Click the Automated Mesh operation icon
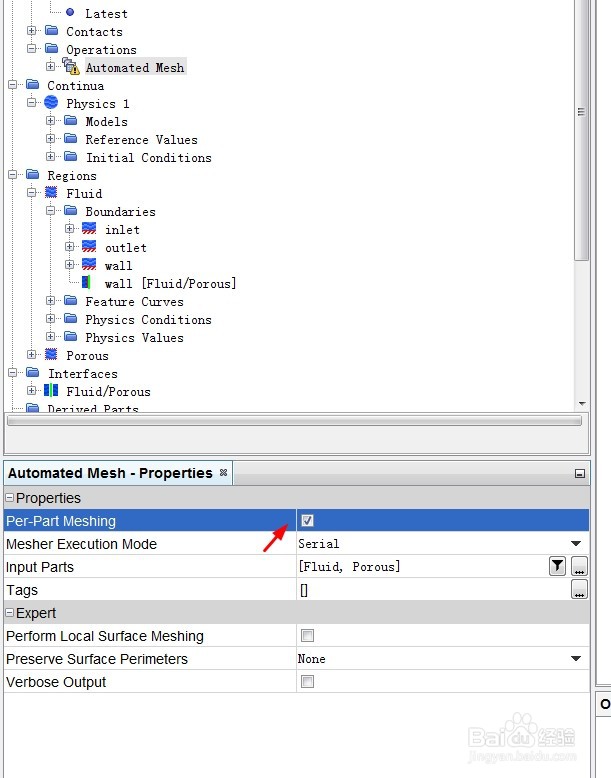Screen dimensions: 611x778 point(71,67)
